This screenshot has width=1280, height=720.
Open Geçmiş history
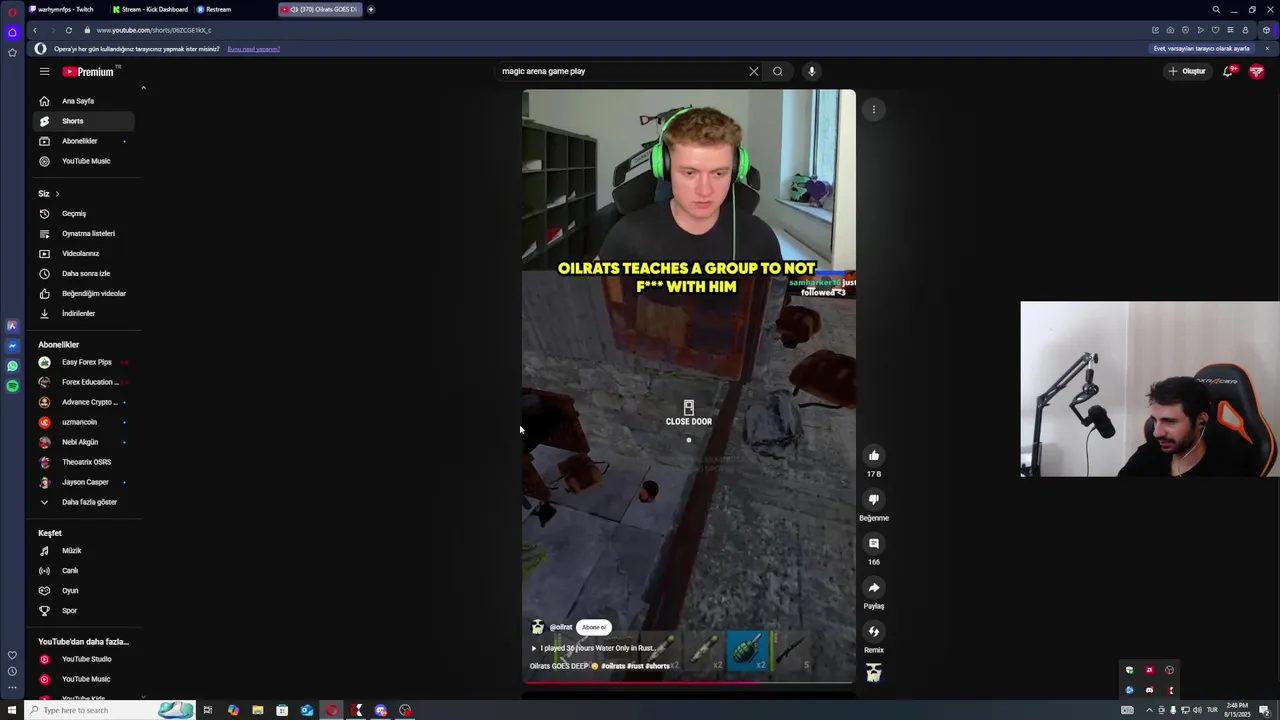84,213
